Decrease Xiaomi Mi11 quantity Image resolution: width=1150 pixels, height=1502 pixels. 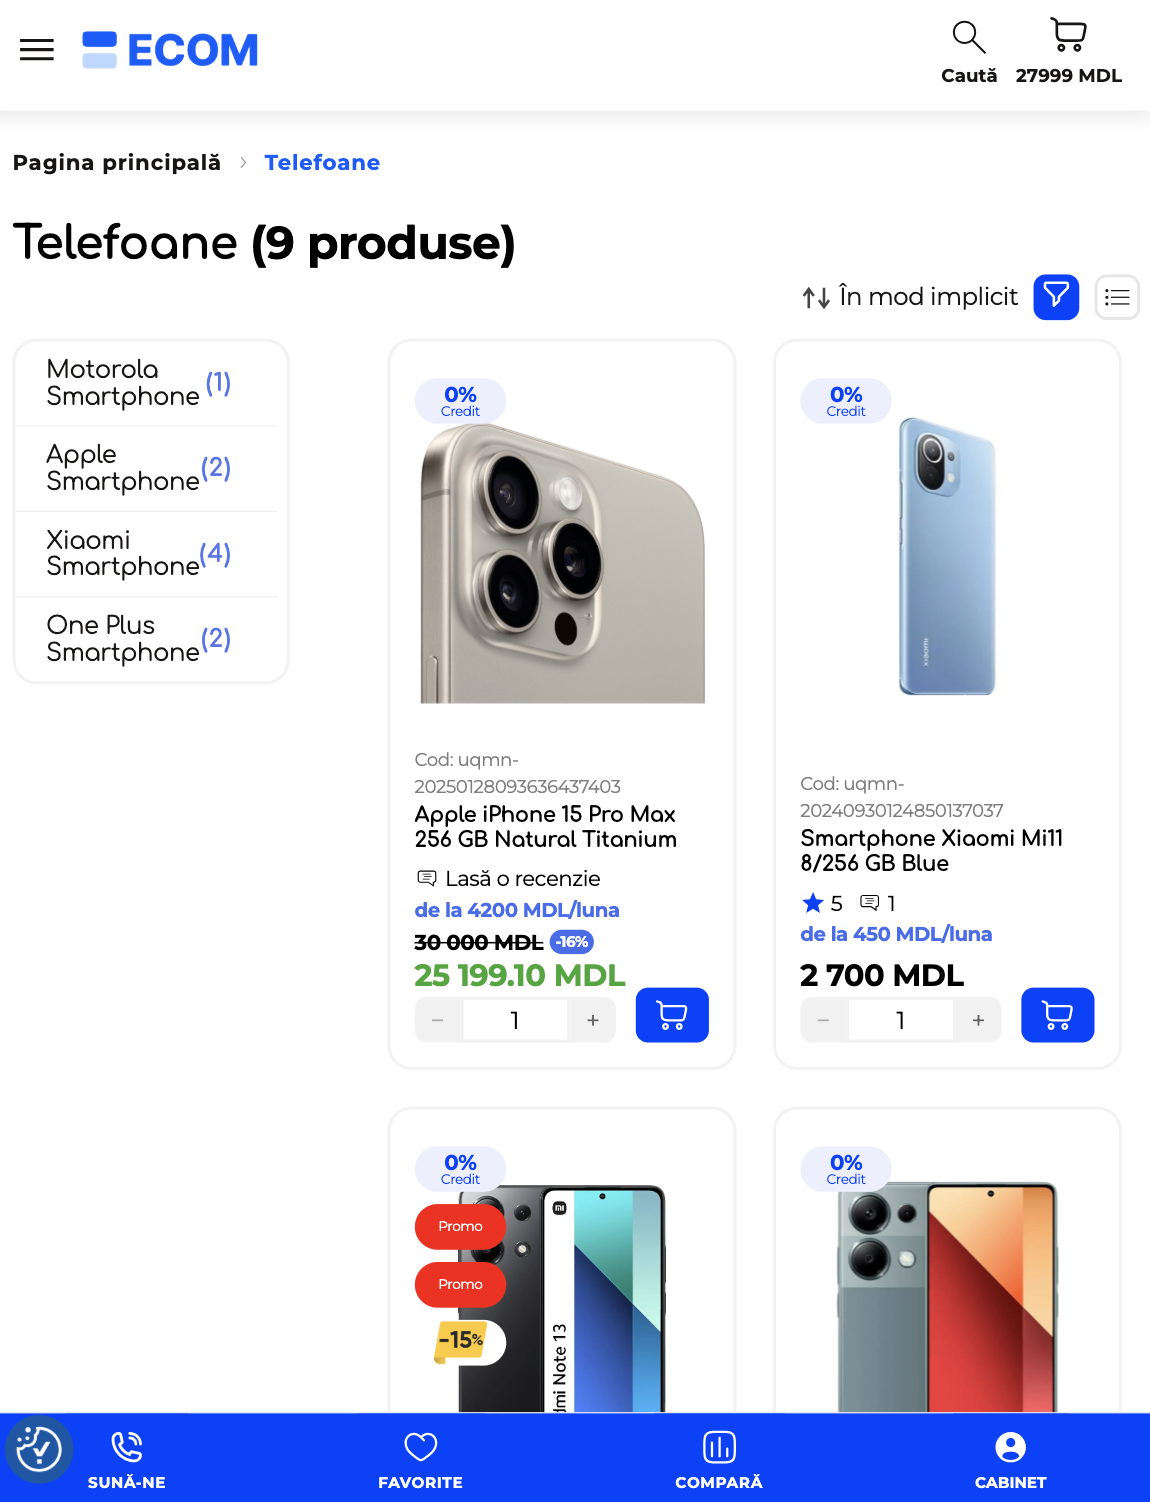point(824,1020)
